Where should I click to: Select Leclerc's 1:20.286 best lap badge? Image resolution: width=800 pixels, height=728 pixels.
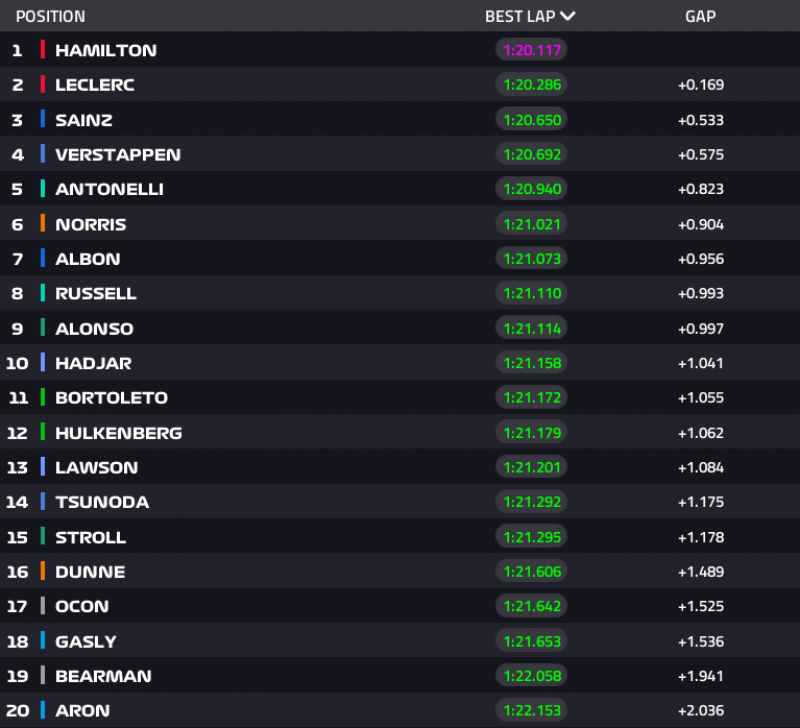point(531,85)
